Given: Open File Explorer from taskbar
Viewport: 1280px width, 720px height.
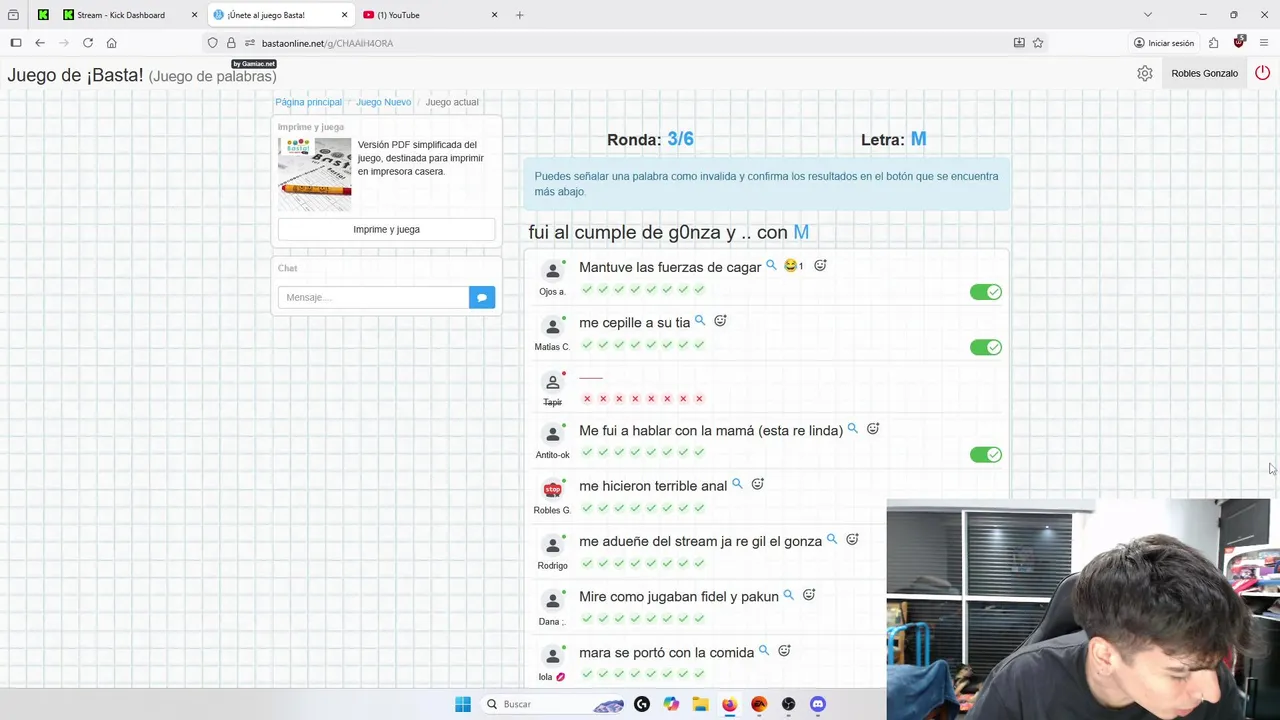Looking at the screenshot, I should (700, 704).
